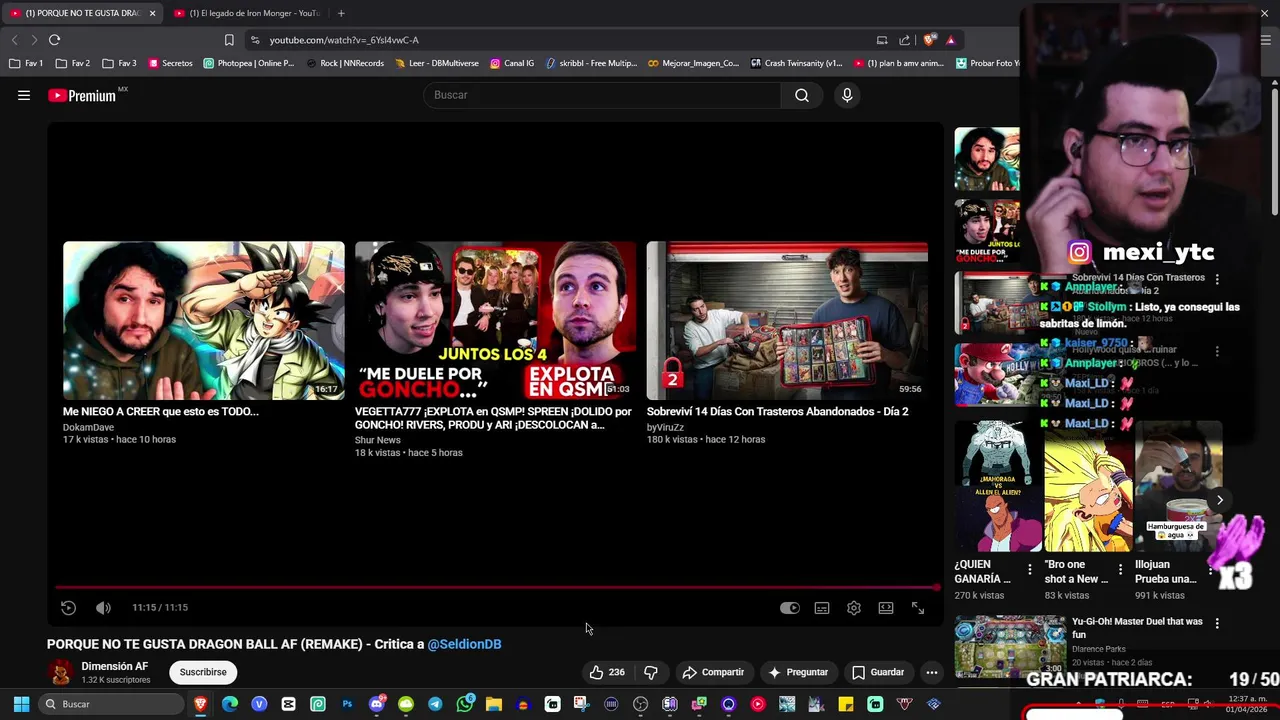
Task: Open File Explorer folder in taskbar
Action: [493, 704]
